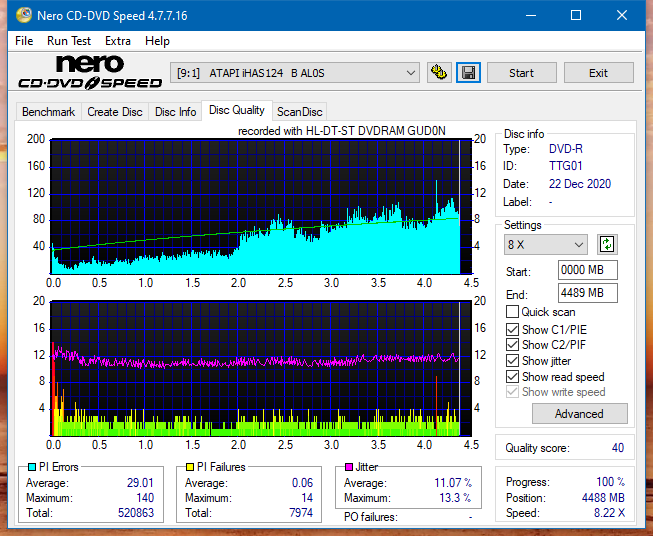Open the drive selection dropdown
This screenshot has width=653, height=536.
click(294, 73)
